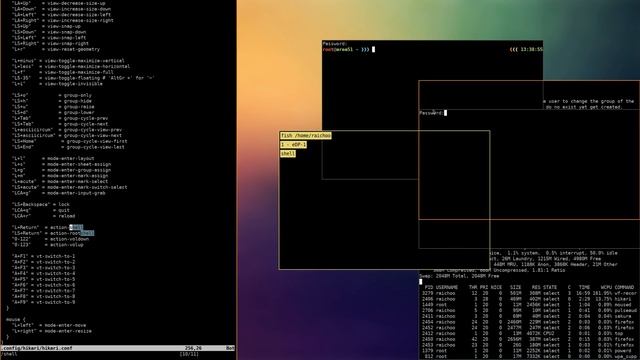Click the "action-volup" line
The width and height of the screenshot is (640, 360).
tap(48, 244)
